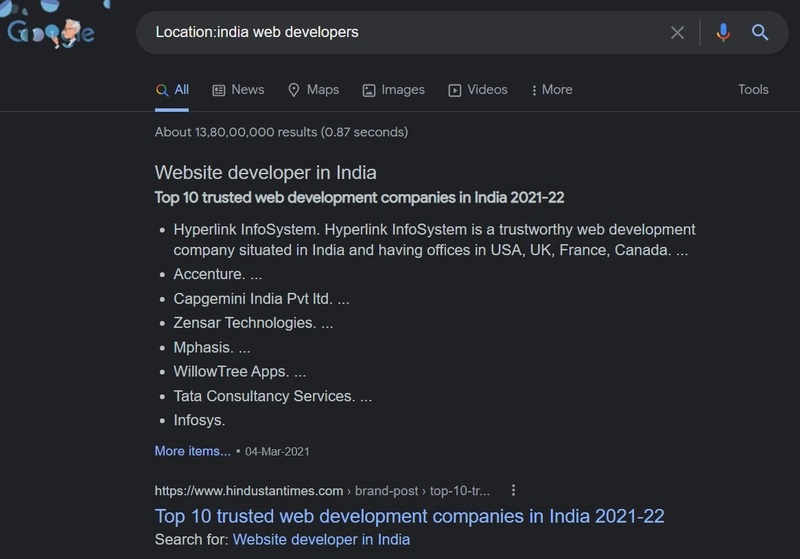Open the Tools filter menu
The height and width of the screenshot is (559, 800).
753,90
